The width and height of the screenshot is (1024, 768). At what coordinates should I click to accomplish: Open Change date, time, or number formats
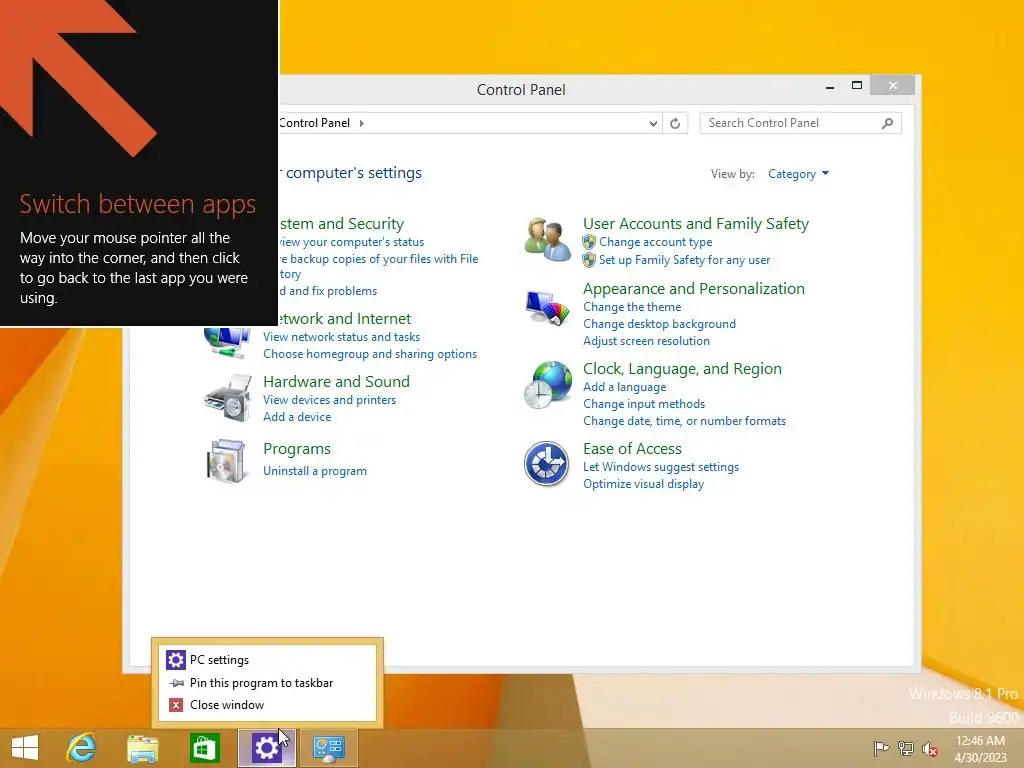tap(684, 421)
